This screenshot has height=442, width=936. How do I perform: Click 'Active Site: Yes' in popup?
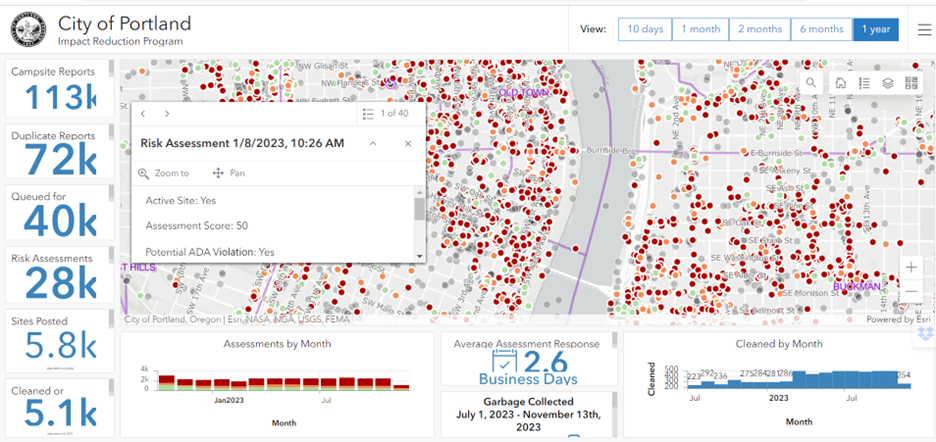click(x=181, y=201)
